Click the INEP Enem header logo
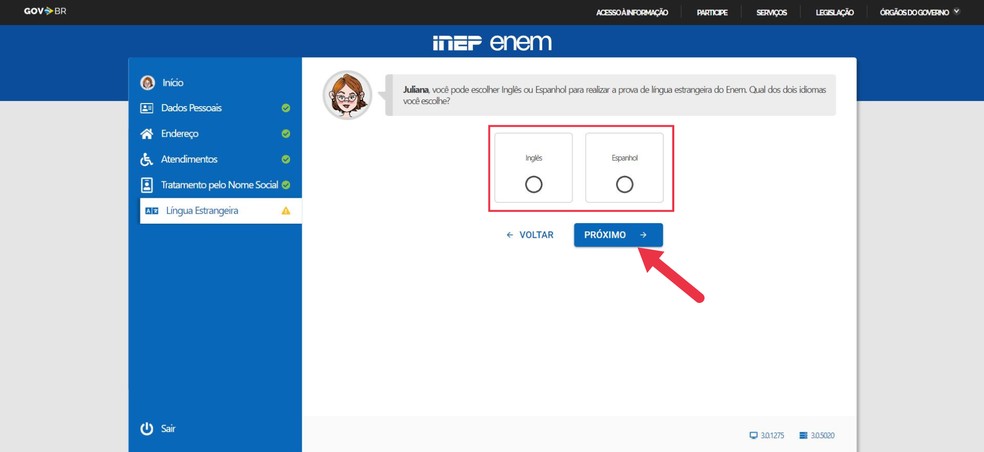The image size is (984, 452). [x=492, y=42]
